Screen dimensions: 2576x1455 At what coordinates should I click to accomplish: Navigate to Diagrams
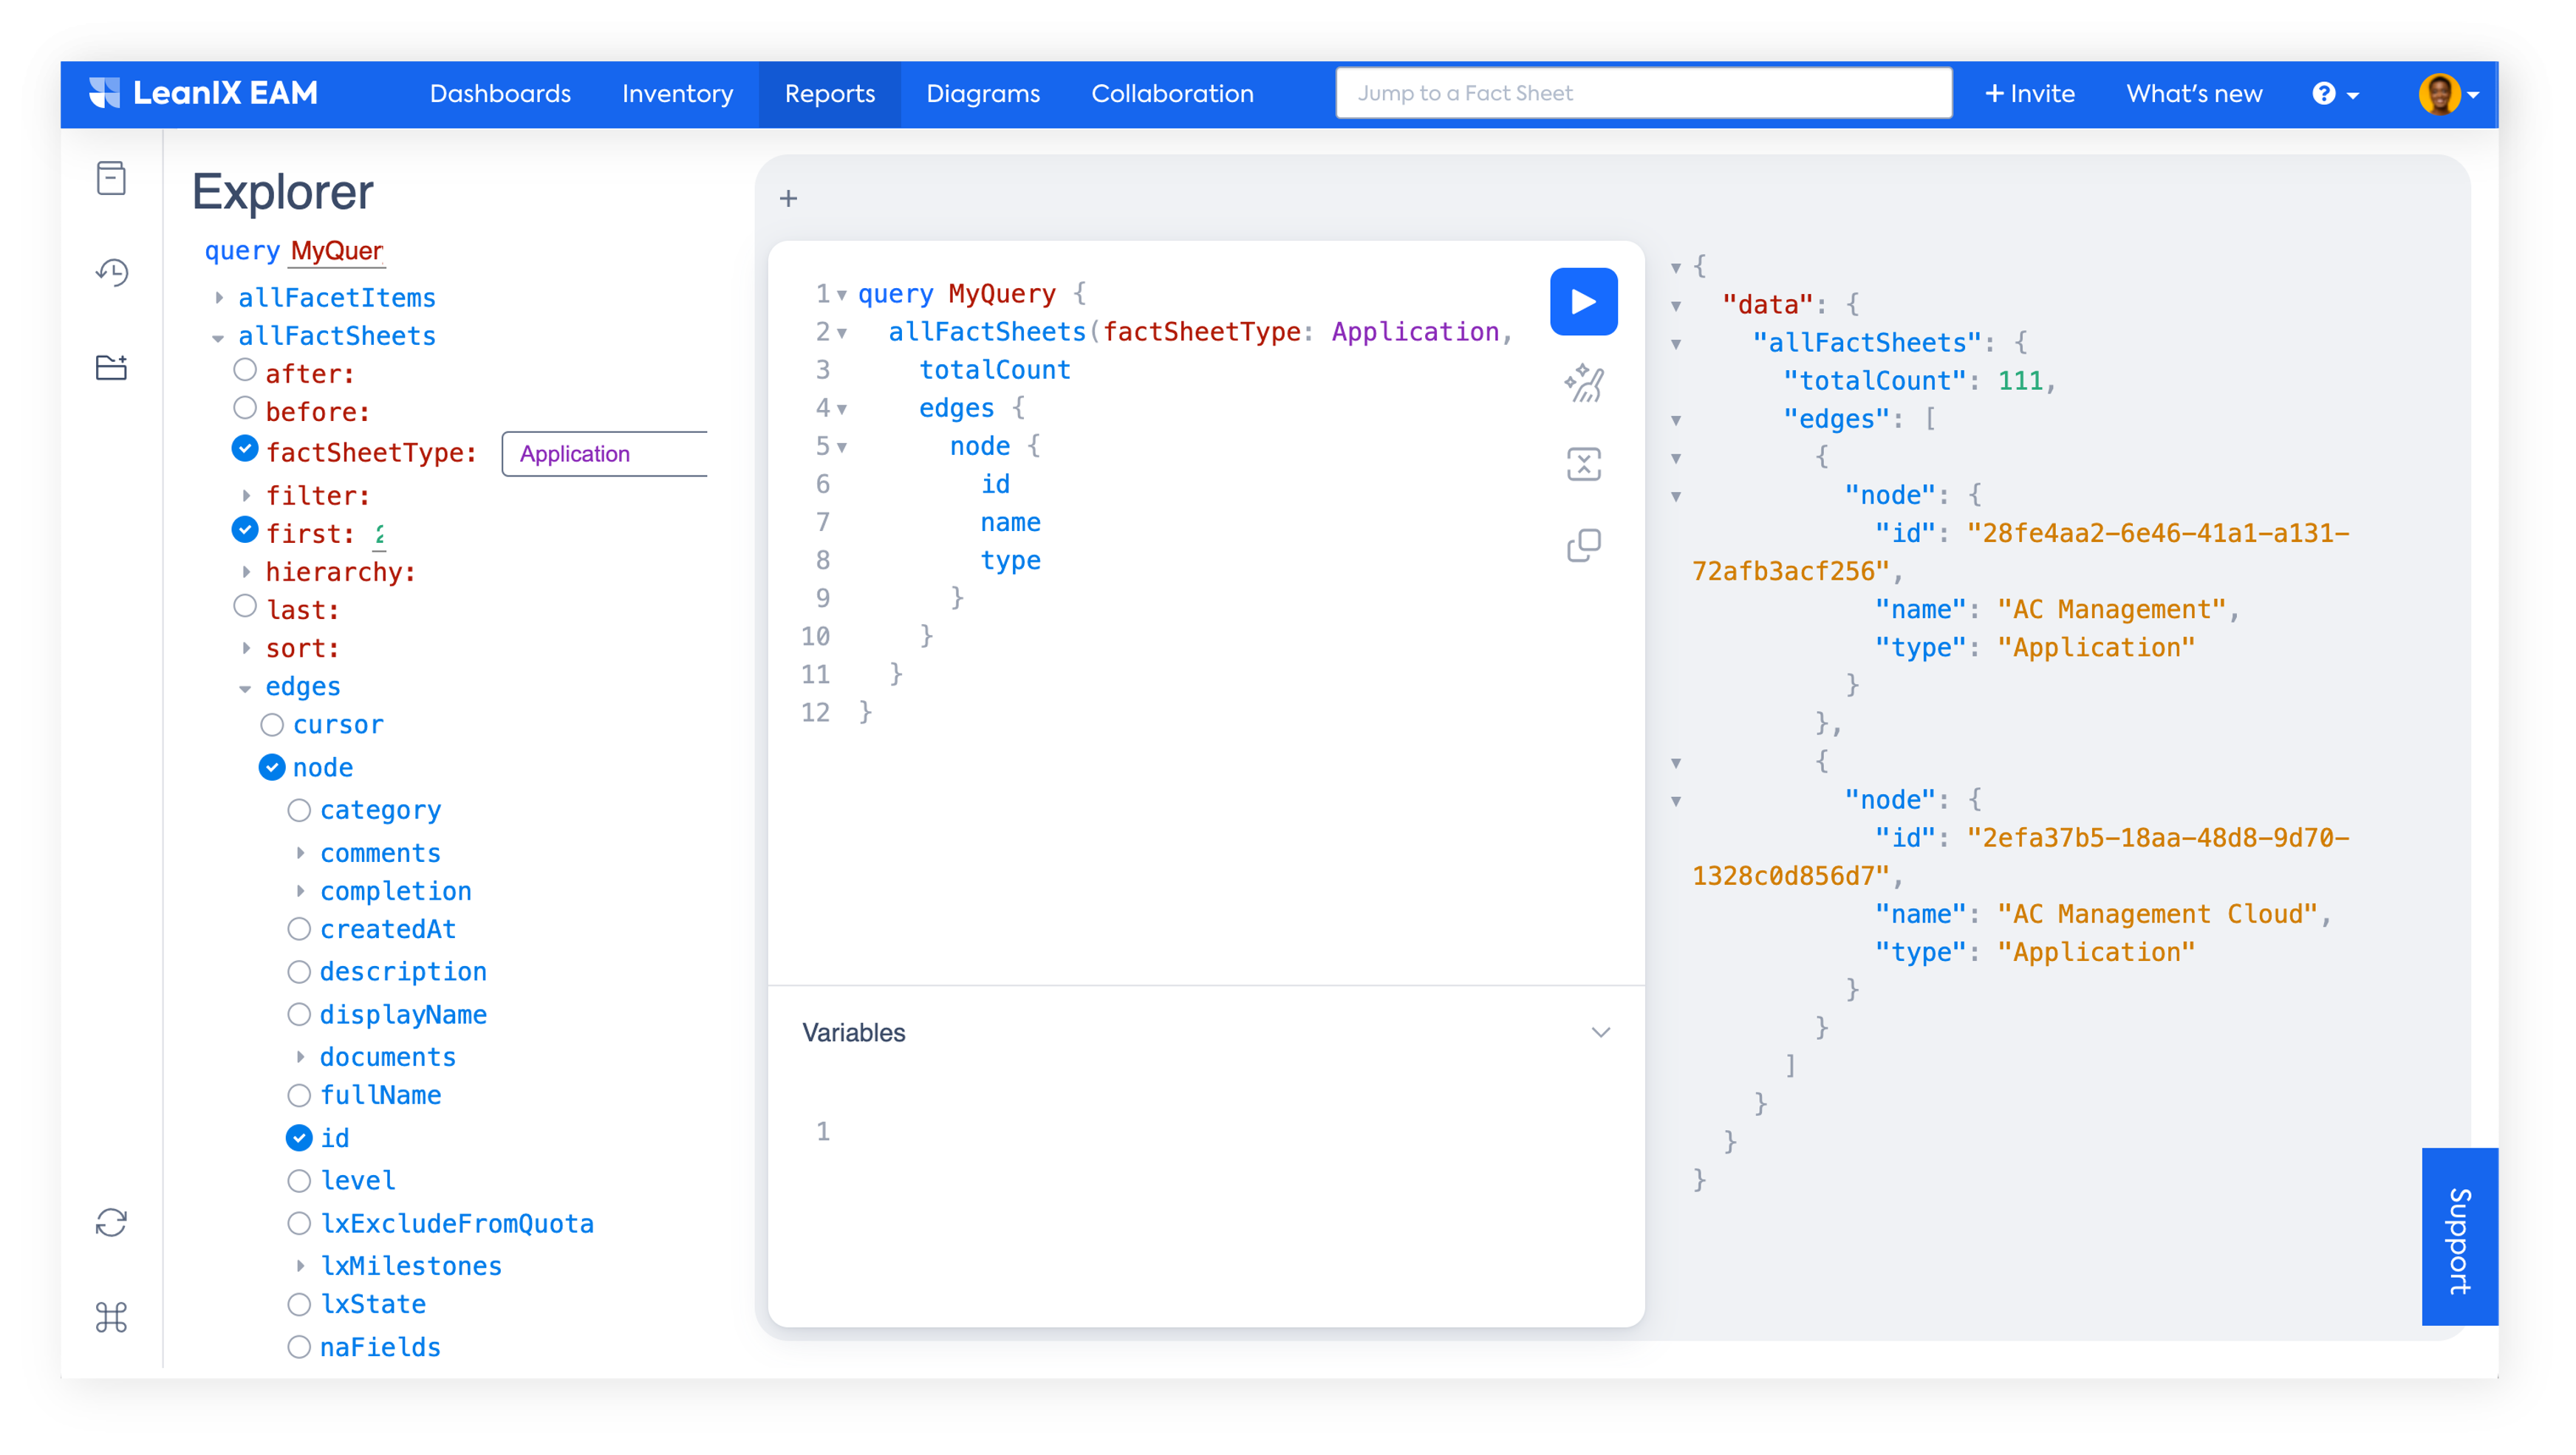(982, 93)
